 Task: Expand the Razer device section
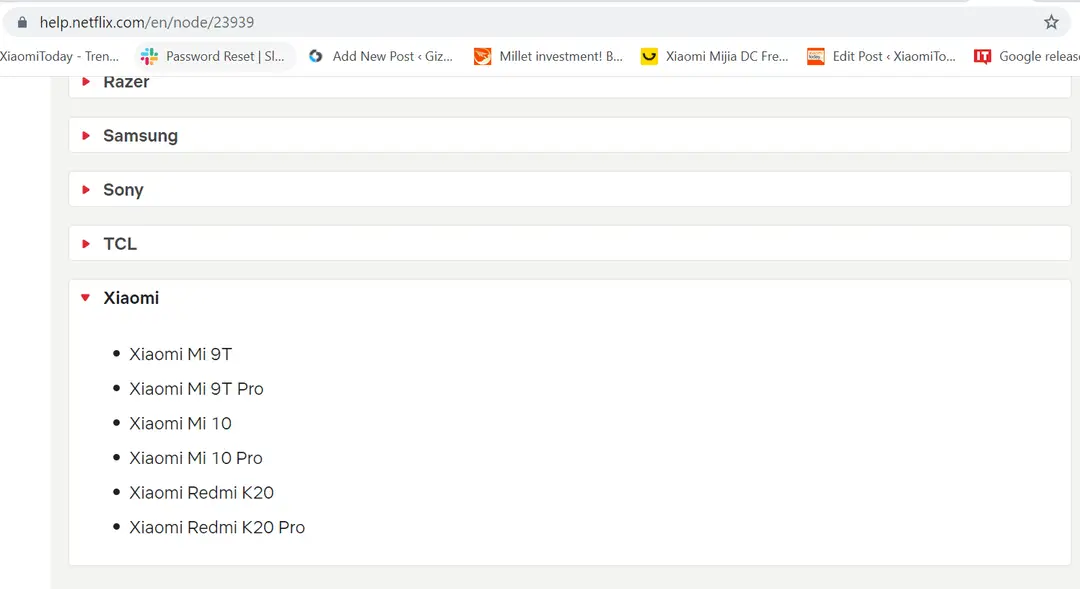570,85
